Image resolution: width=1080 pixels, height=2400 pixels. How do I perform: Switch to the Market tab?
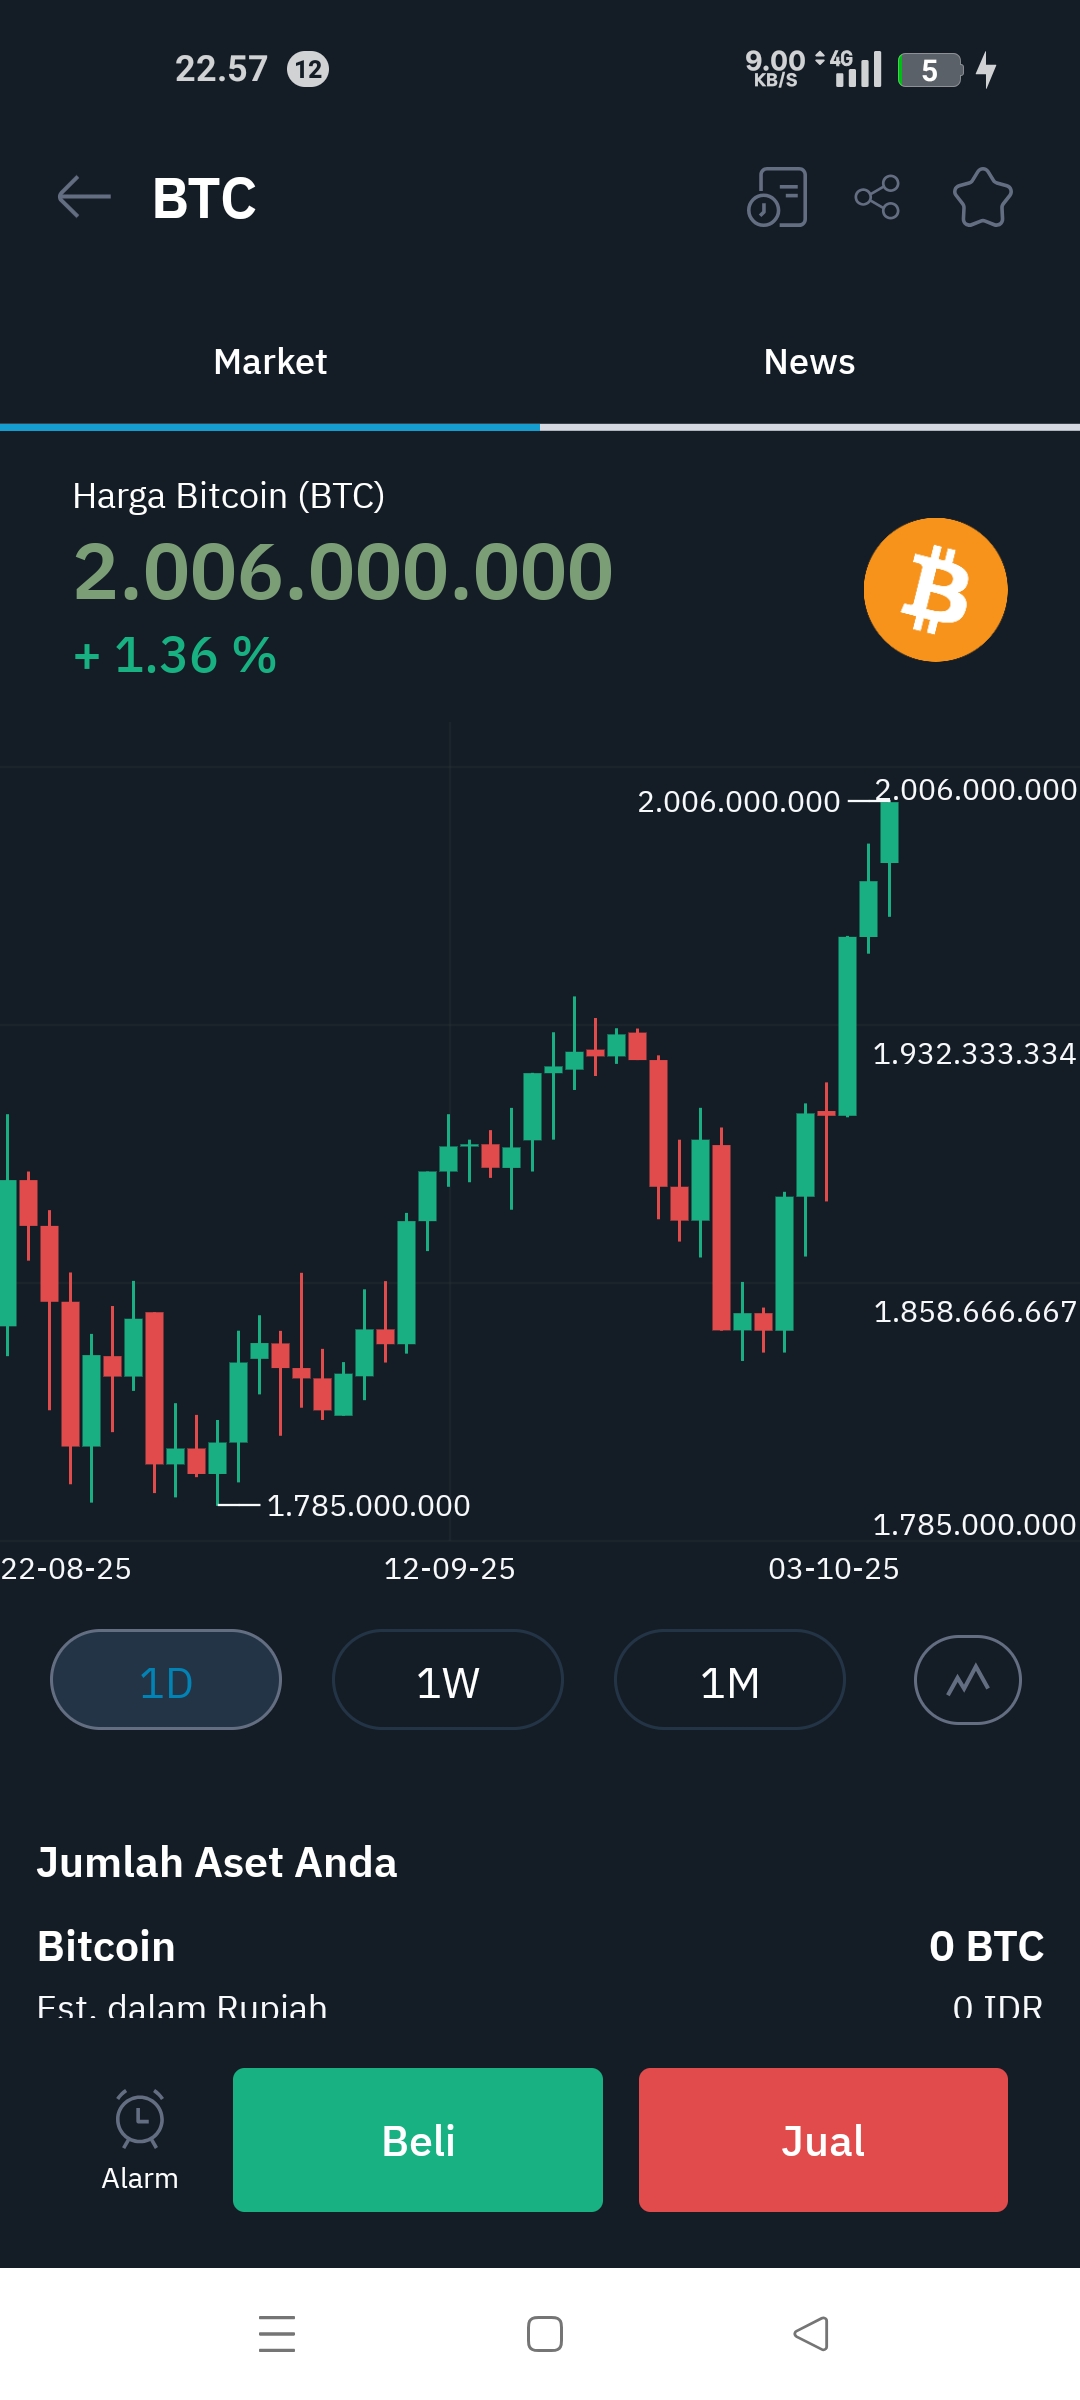tap(270, 362)
